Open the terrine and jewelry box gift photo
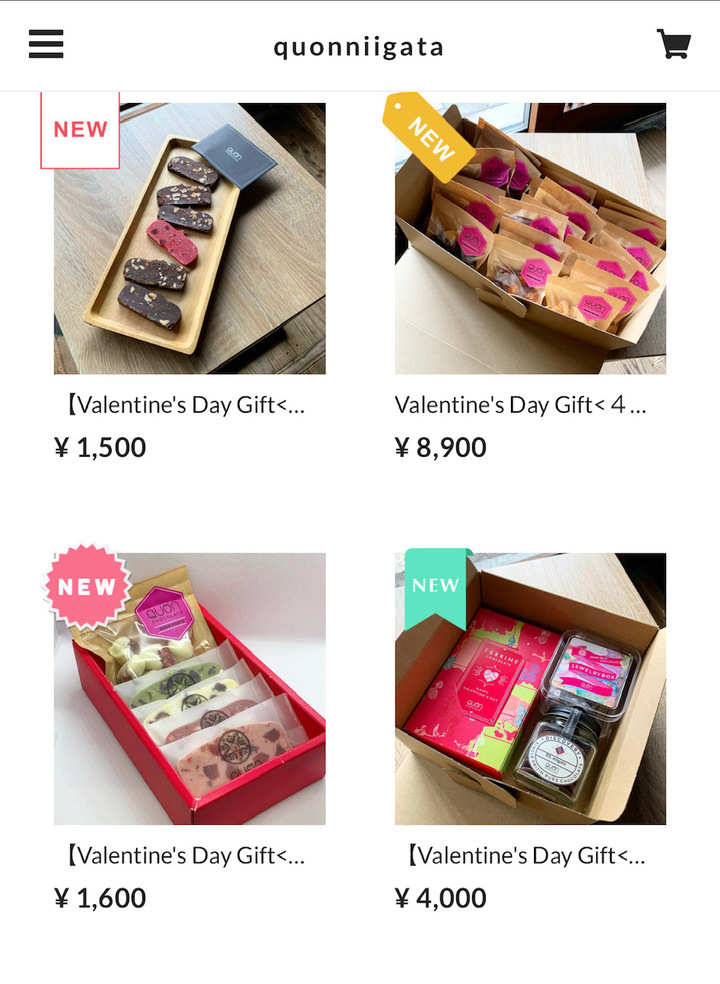The image size is (720, 984). click(x=530, y=688)
